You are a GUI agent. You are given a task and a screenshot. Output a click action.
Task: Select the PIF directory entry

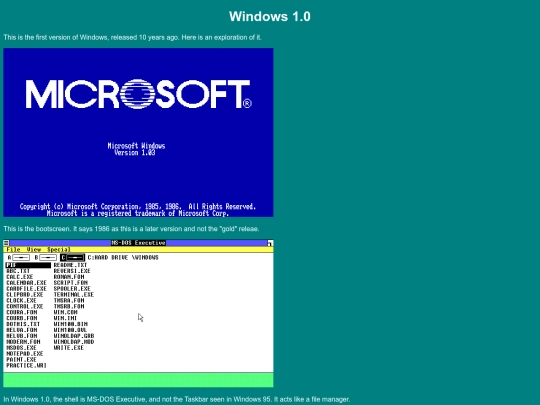point(28,265)
